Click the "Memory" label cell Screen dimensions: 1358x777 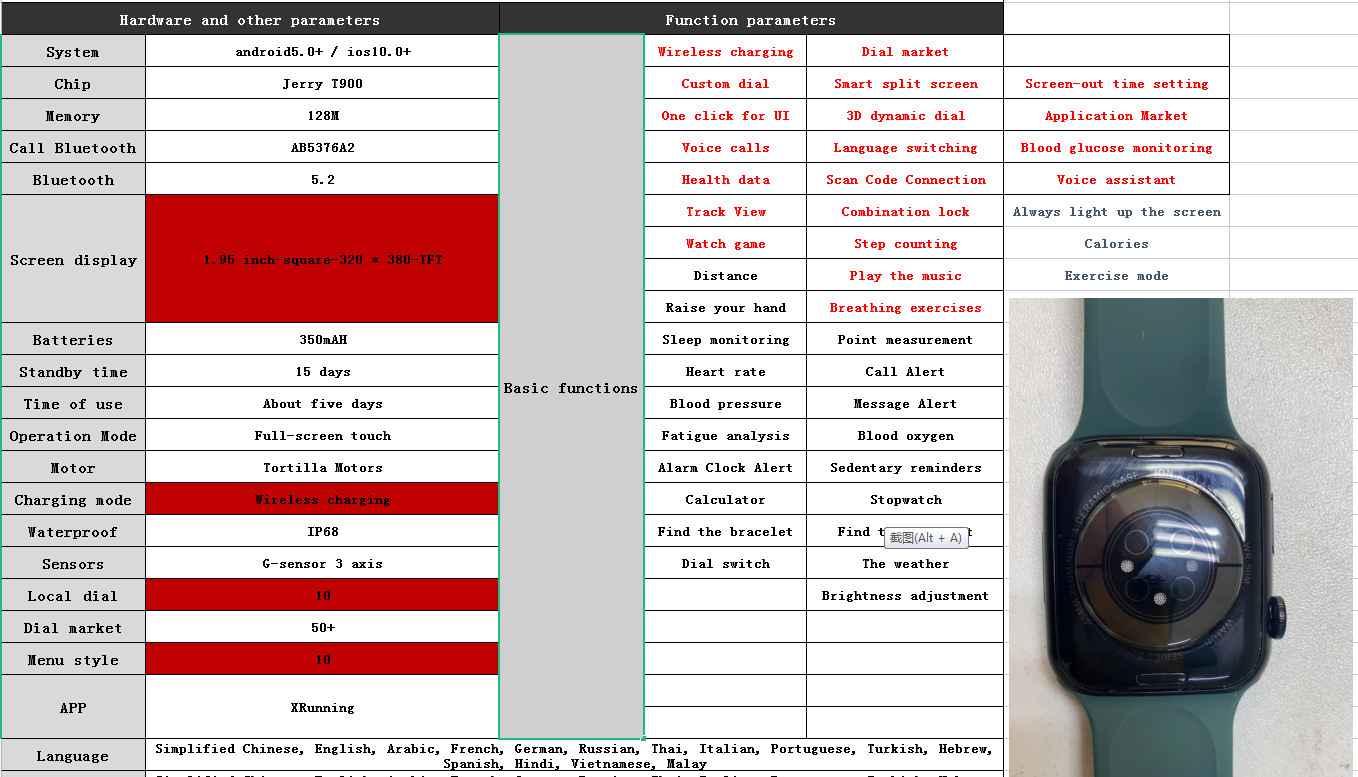pyautogui.click(x=73, y=116)
